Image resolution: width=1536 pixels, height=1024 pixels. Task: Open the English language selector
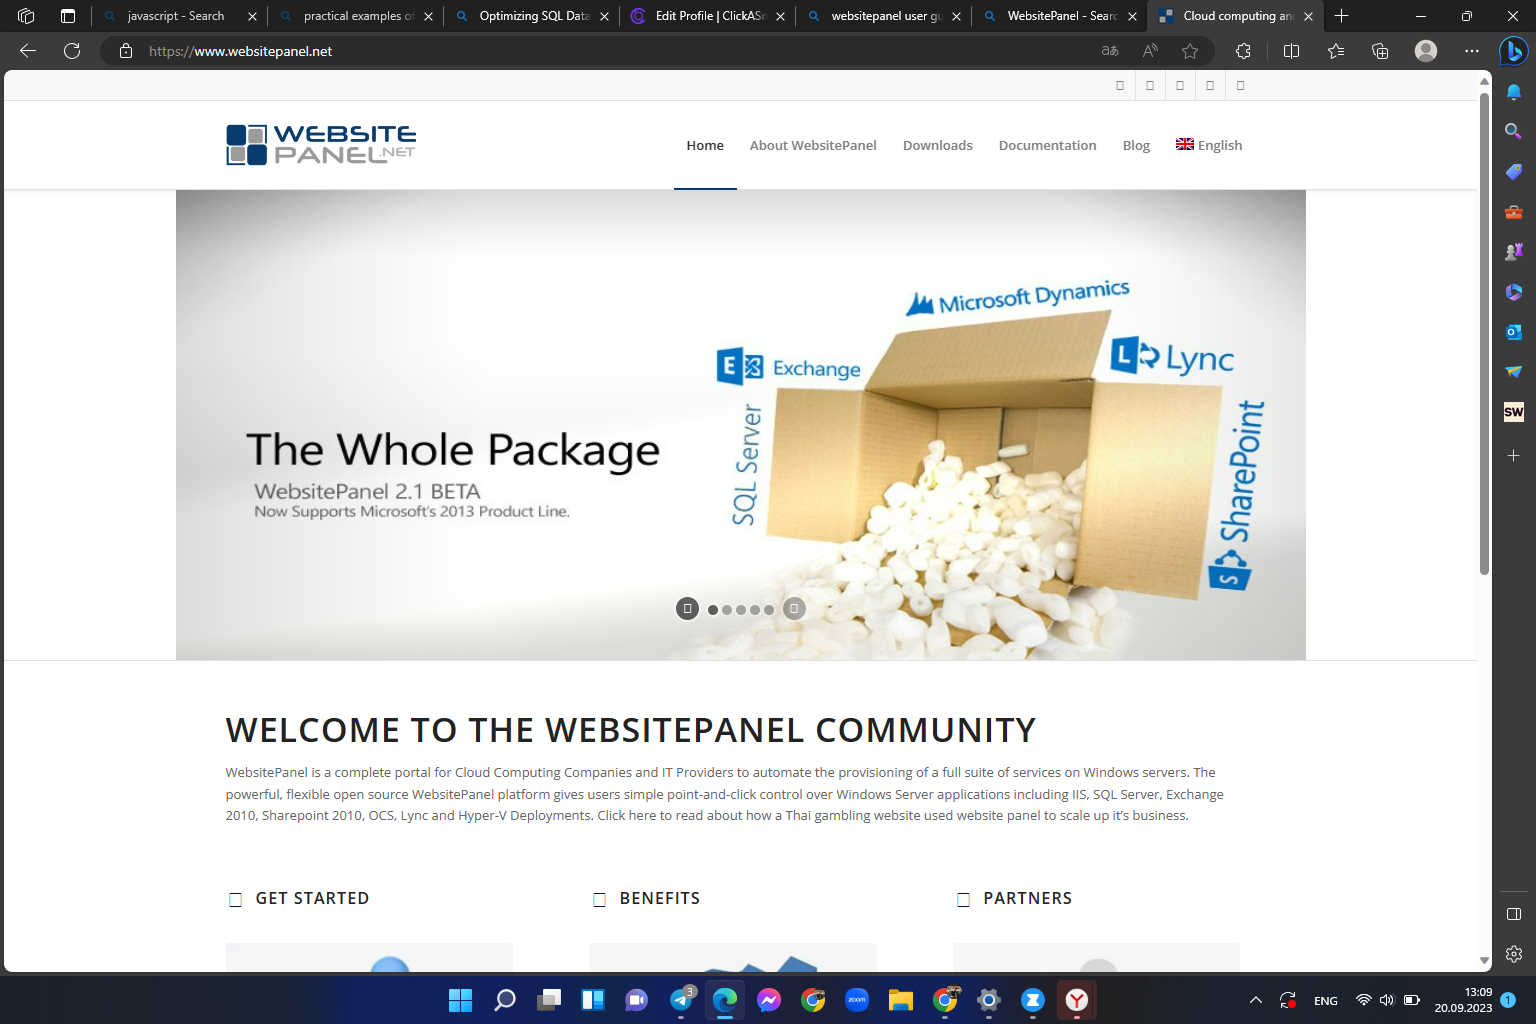[x=1209, y=145]
